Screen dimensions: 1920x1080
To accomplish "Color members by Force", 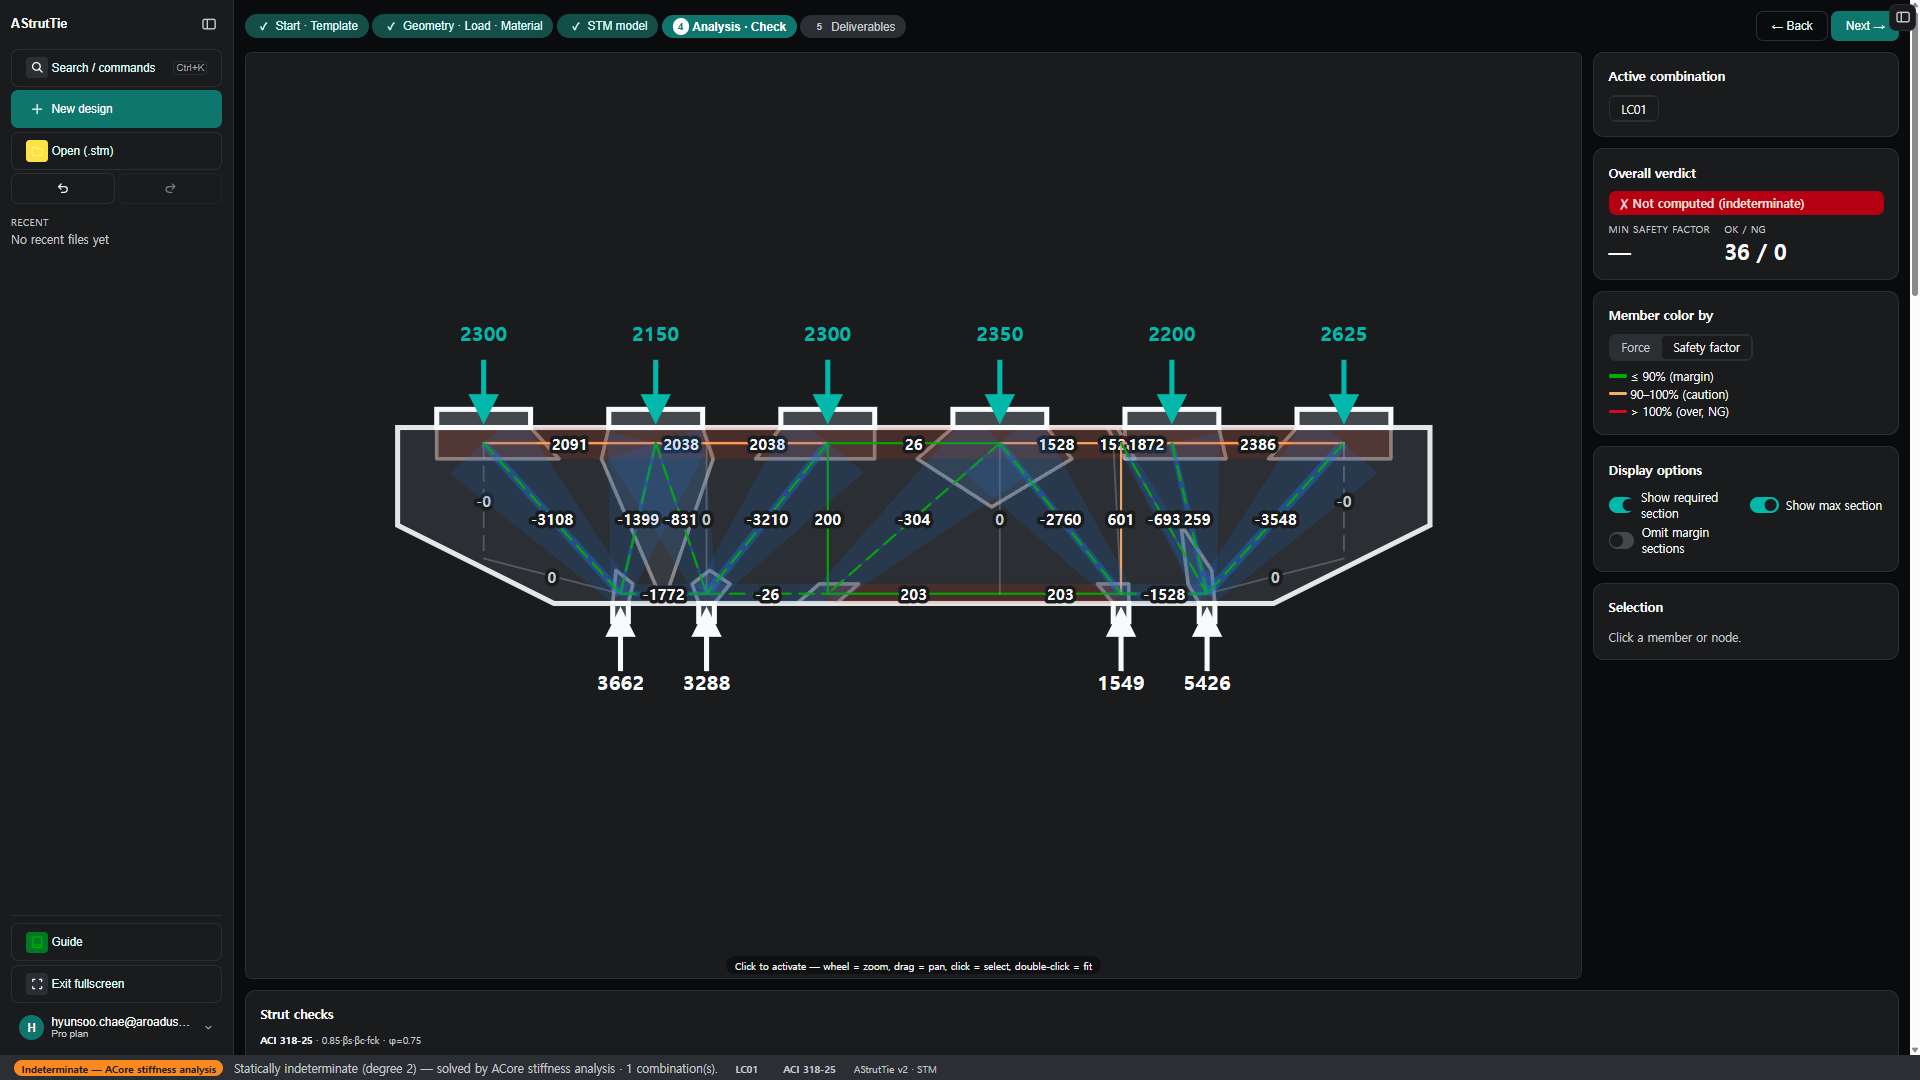I will click(x=1635, y=348).
